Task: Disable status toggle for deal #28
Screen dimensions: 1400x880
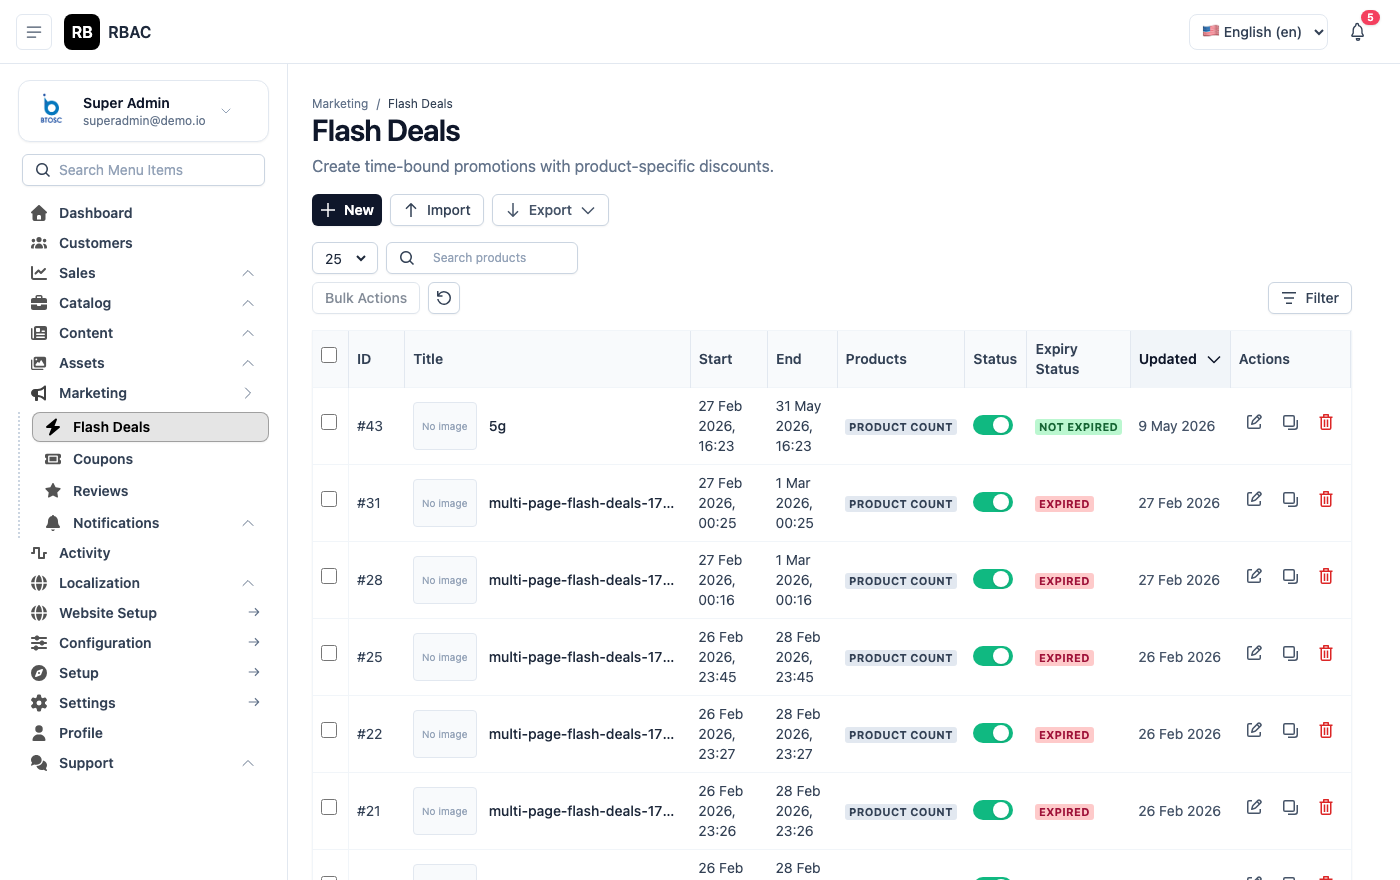Action: 993,579
